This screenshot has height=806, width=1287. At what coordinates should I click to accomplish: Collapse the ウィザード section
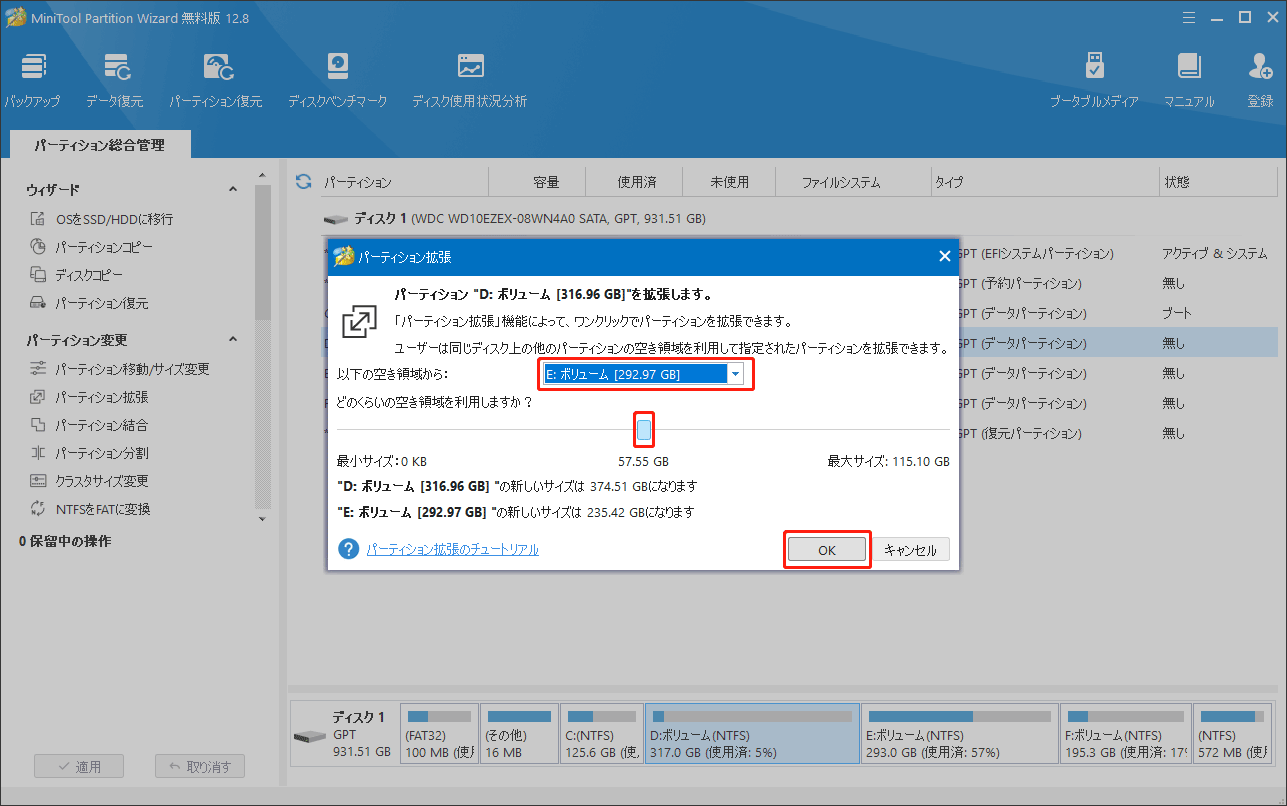233,189
